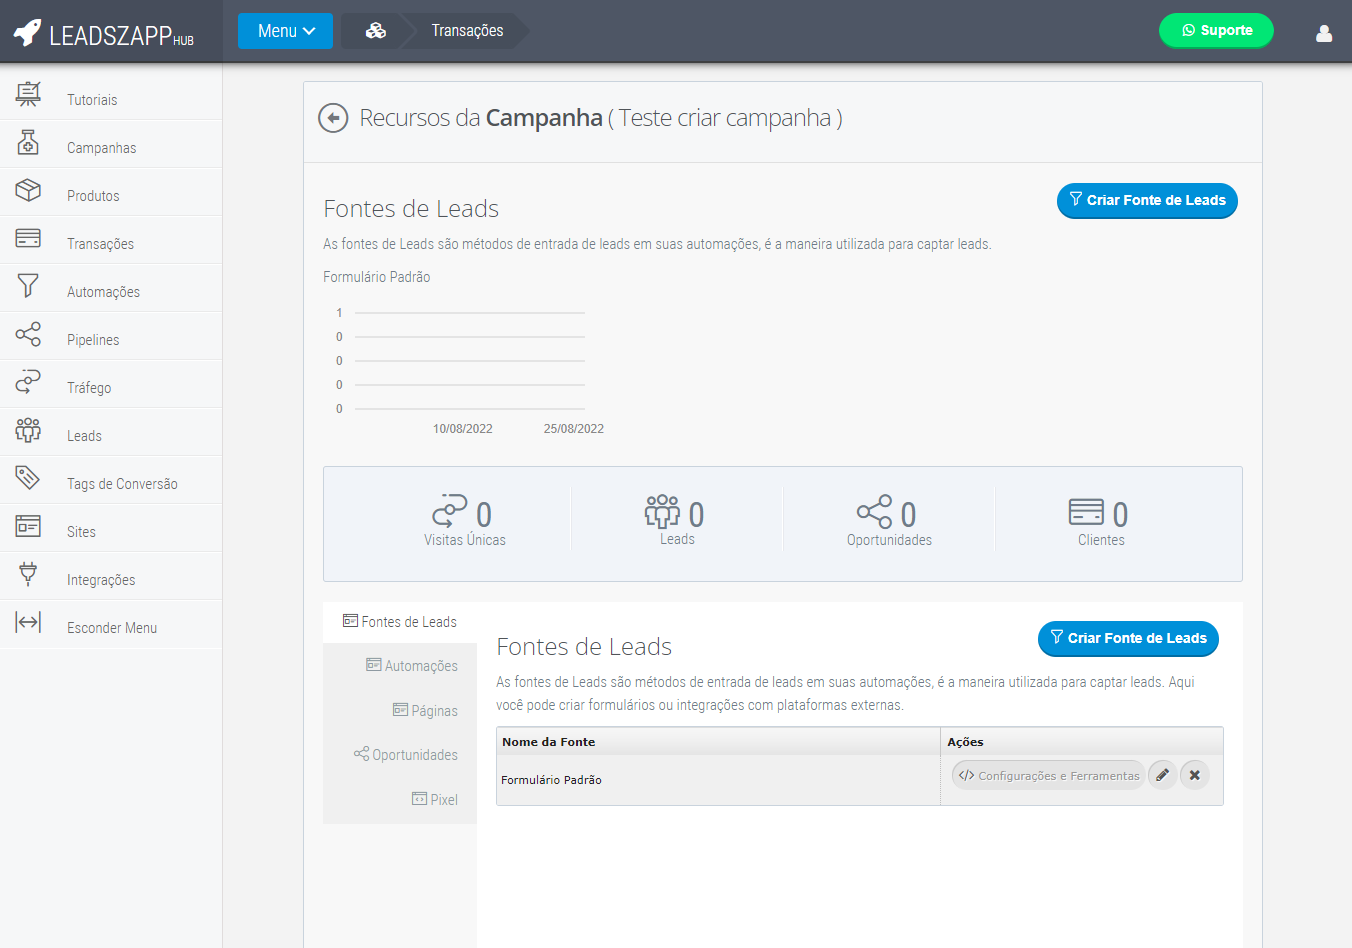Open Tutoriais from the sidebar icon
This screenshot has width=1352, height=948.
(28, 95)
